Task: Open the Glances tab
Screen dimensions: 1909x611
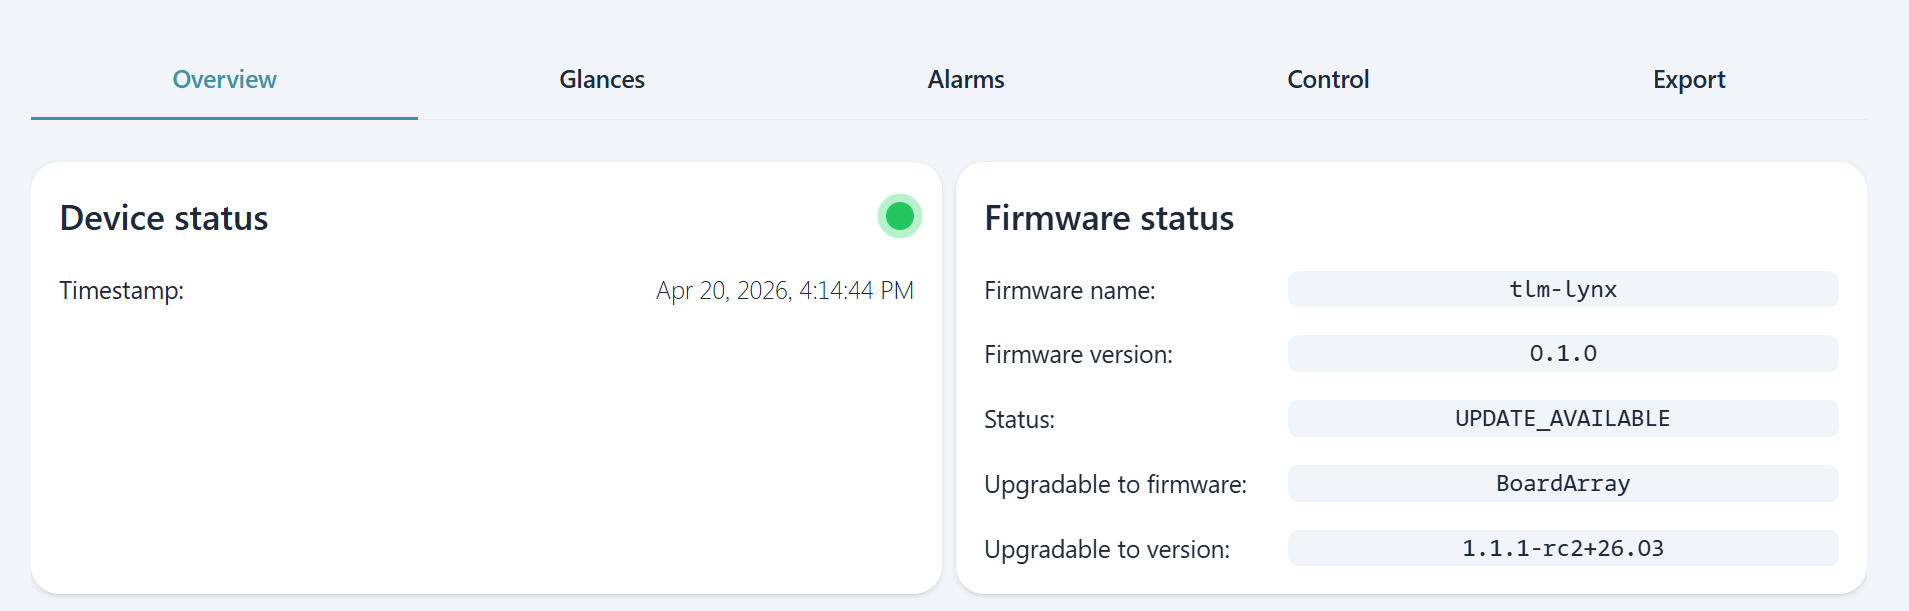Action: click(602, 80)
